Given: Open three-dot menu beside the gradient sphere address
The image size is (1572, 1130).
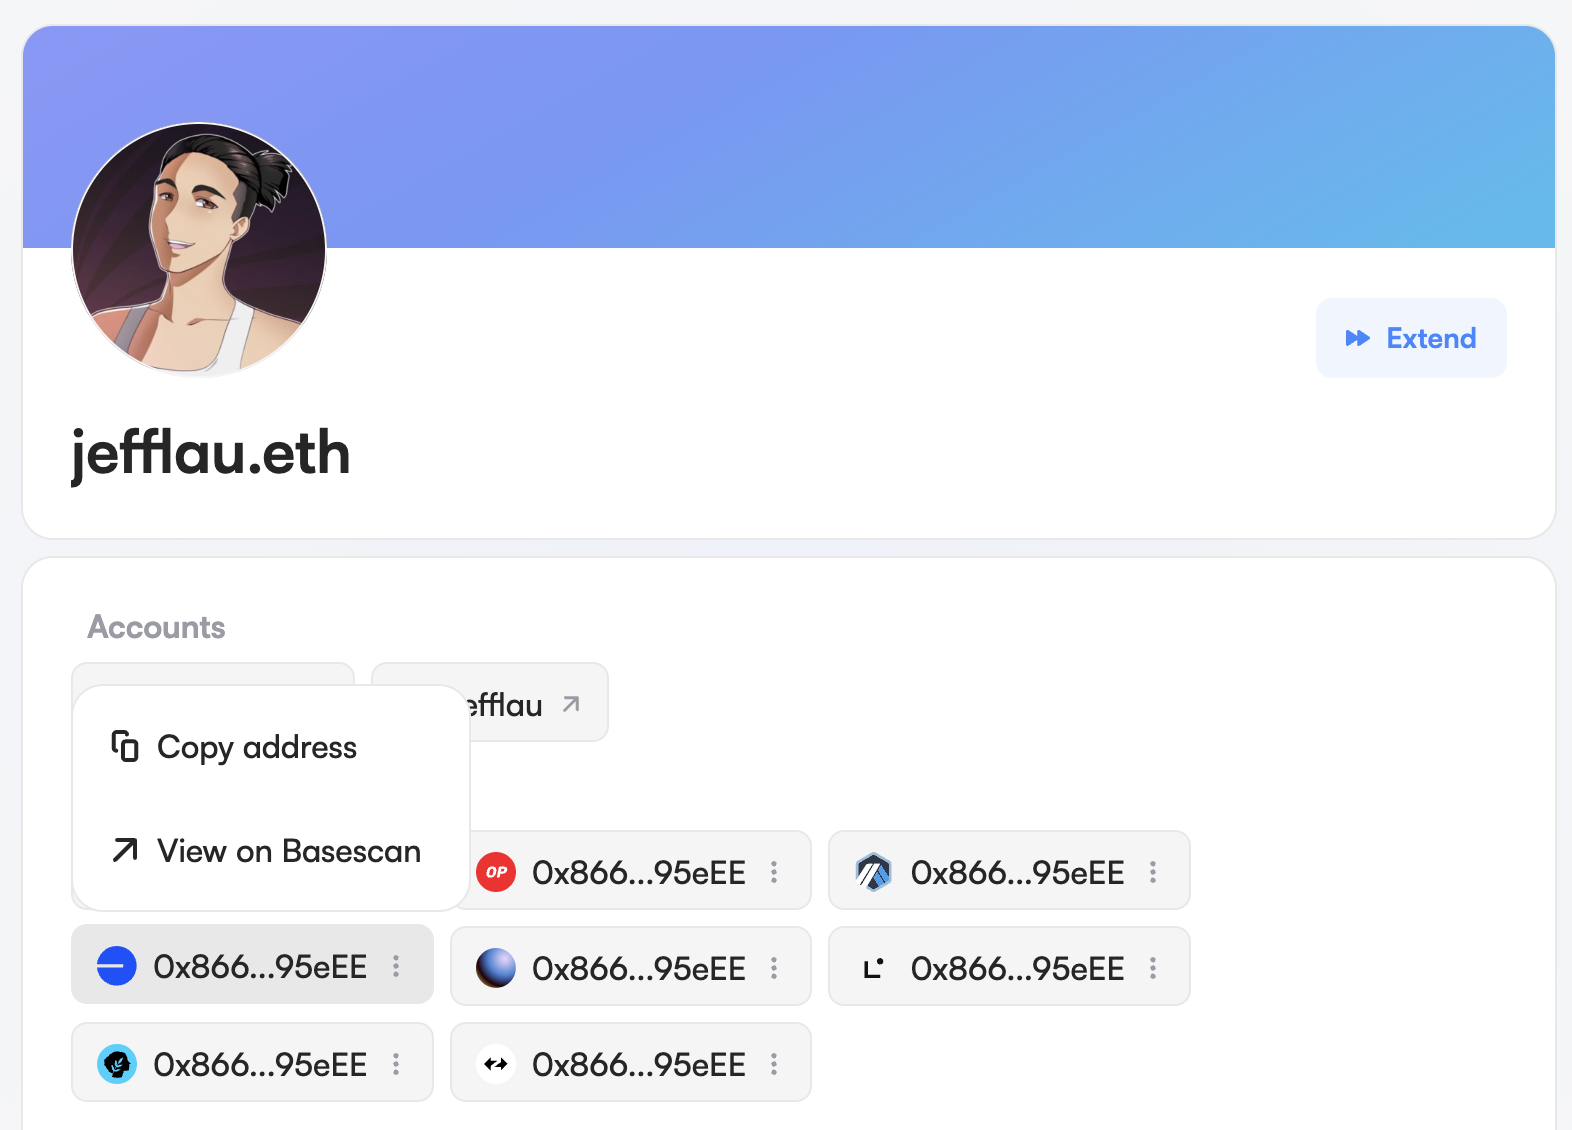Looking at the screenshot, I should coord(774,968).
